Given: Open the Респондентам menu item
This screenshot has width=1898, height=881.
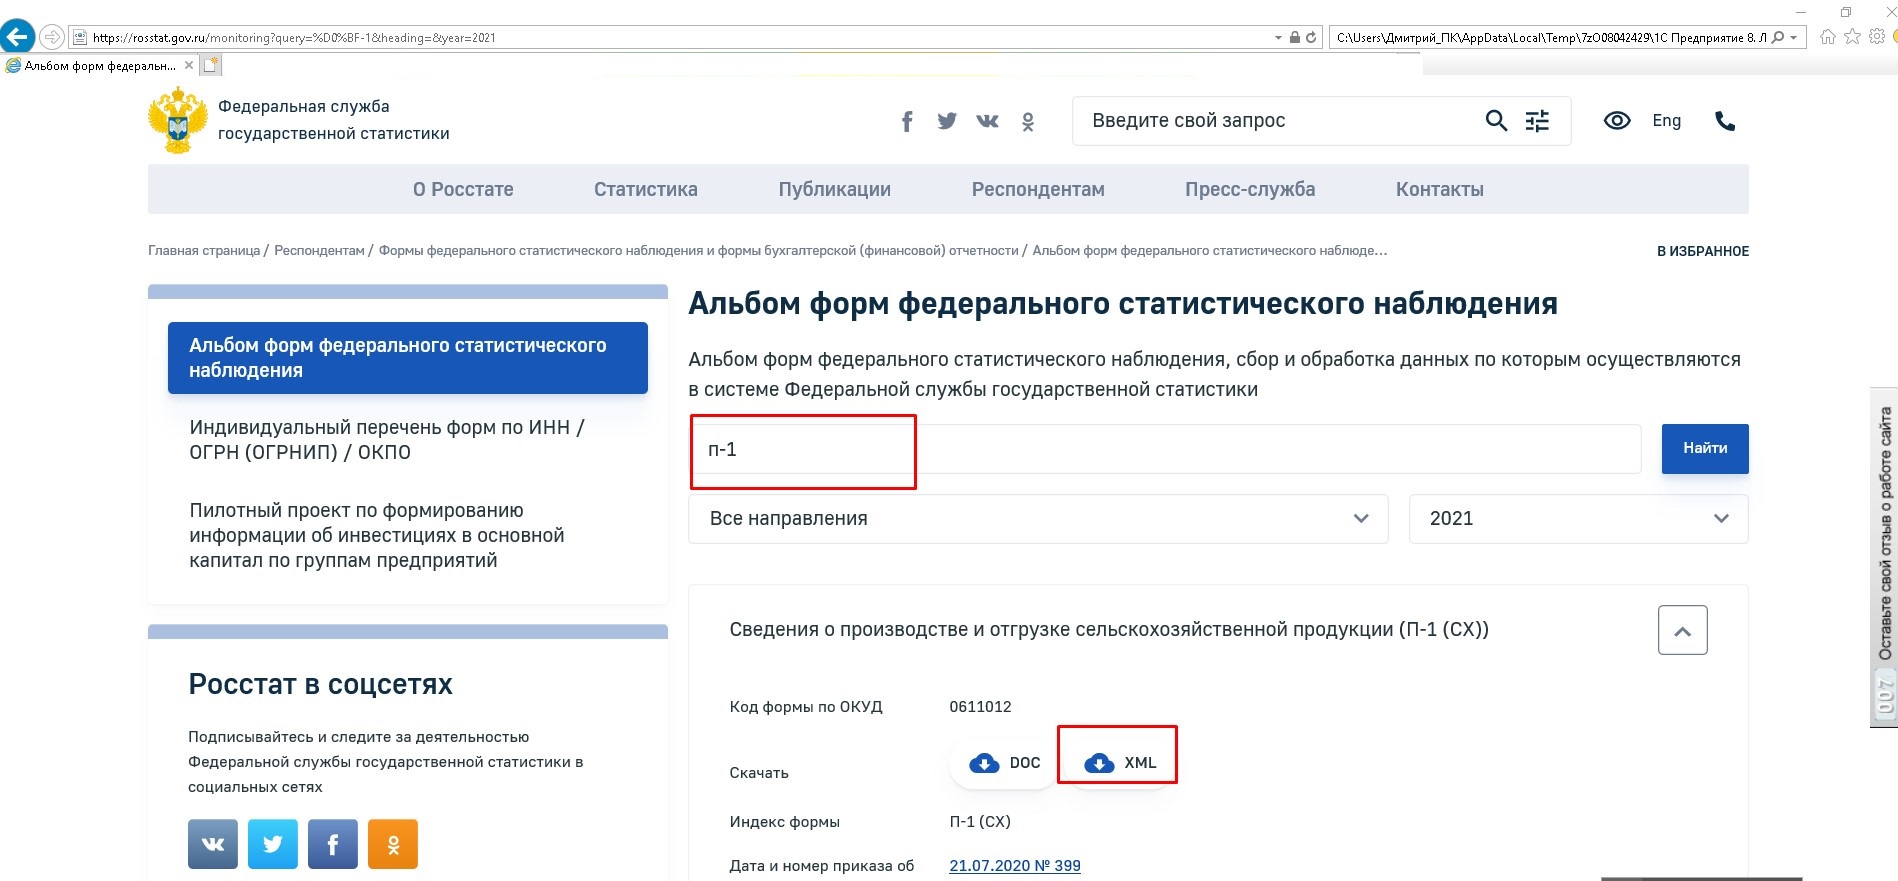Looking at the screenshot, I should (x=1037, y=189).
